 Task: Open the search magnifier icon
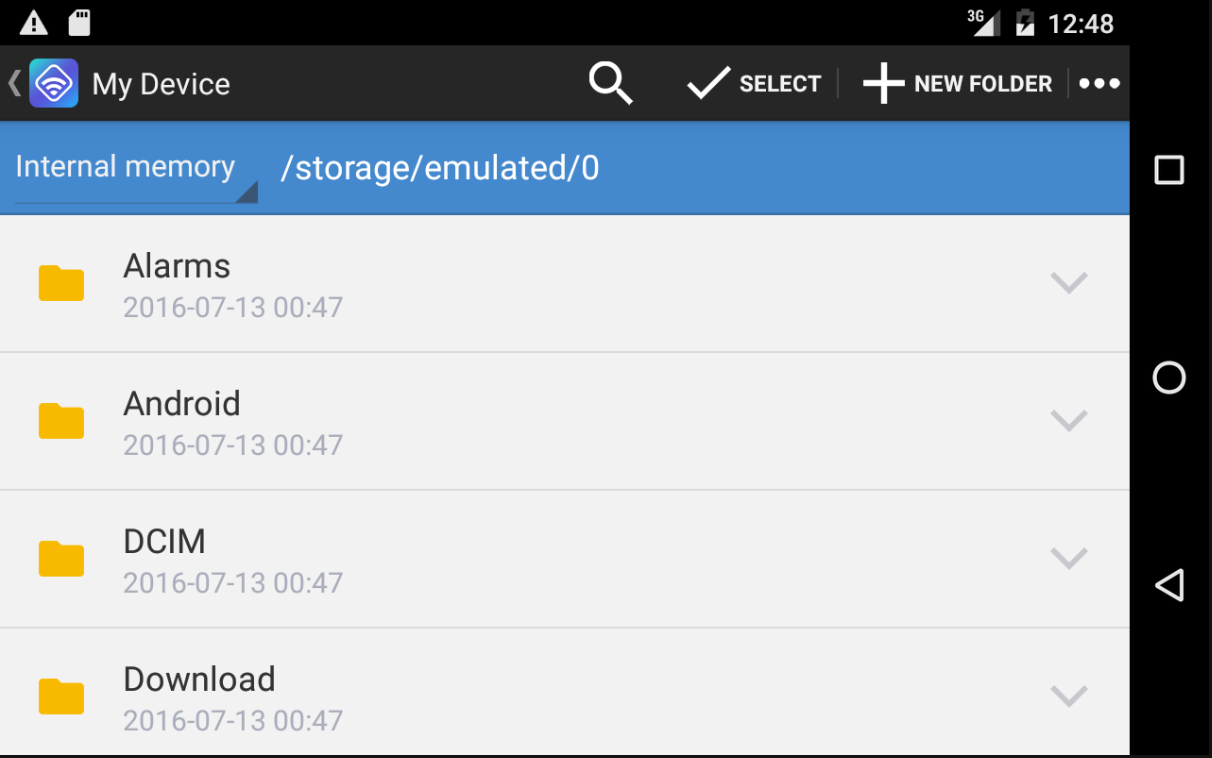(610, 83)
